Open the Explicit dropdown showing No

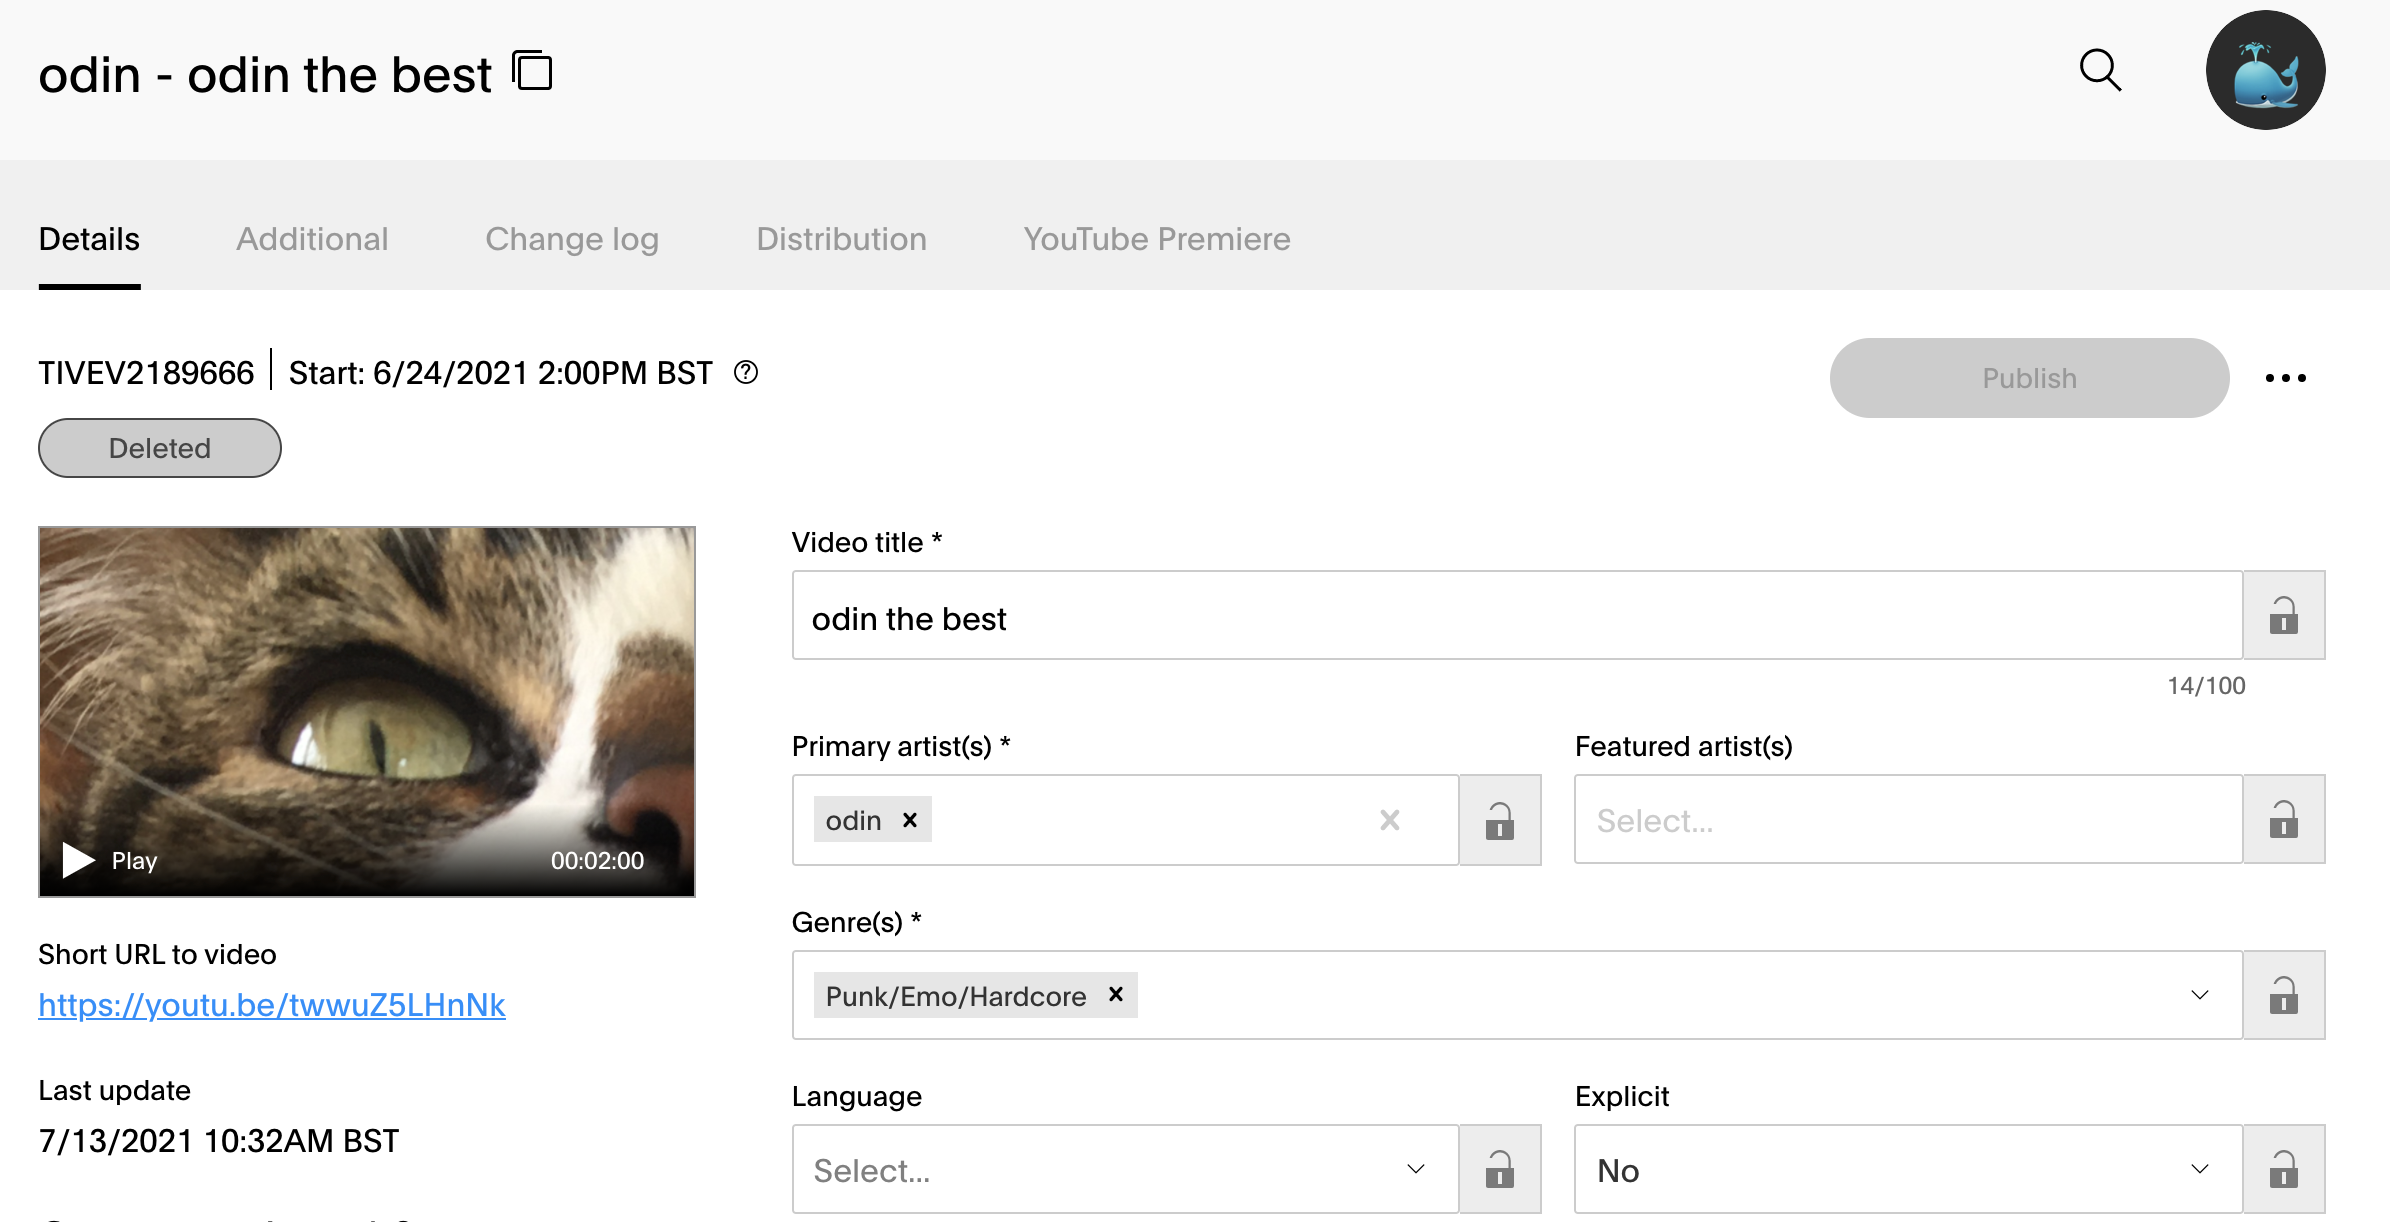tap(1909, 1169)
